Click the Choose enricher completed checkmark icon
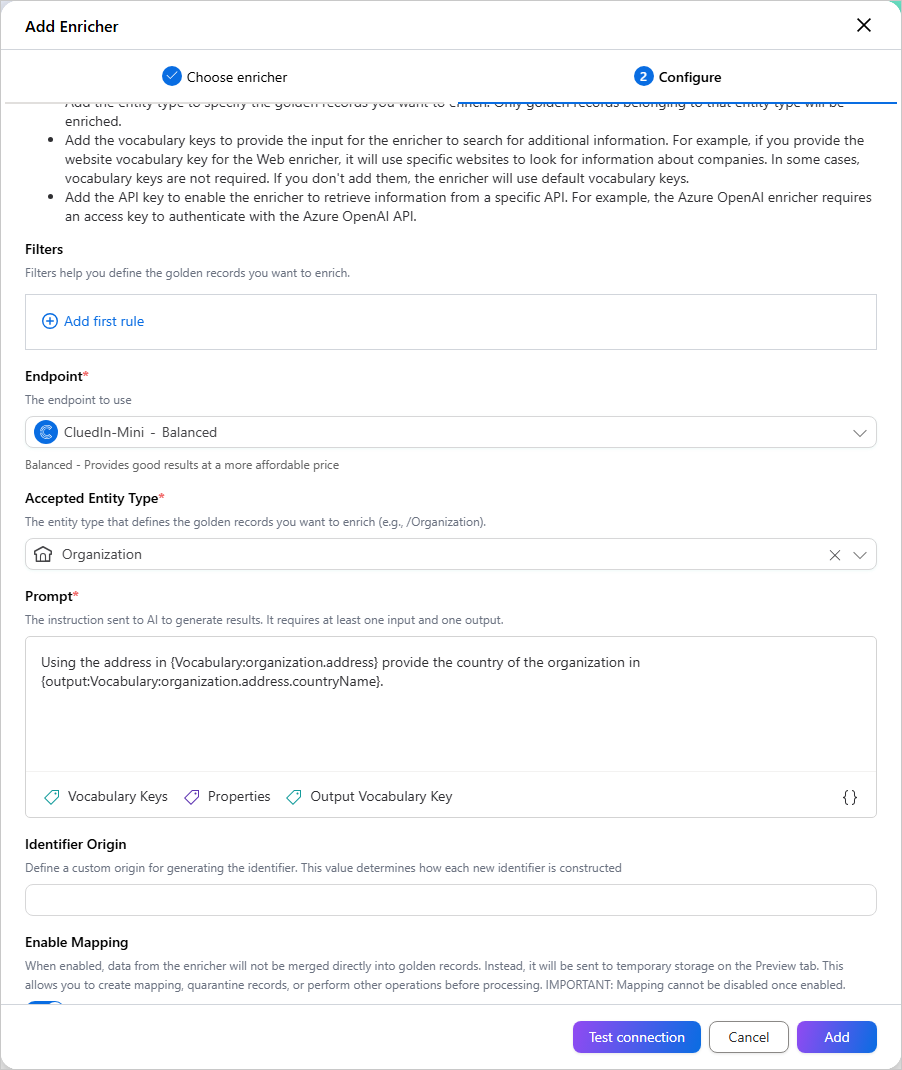The image size is (902, 1070). tap(172, 76)
